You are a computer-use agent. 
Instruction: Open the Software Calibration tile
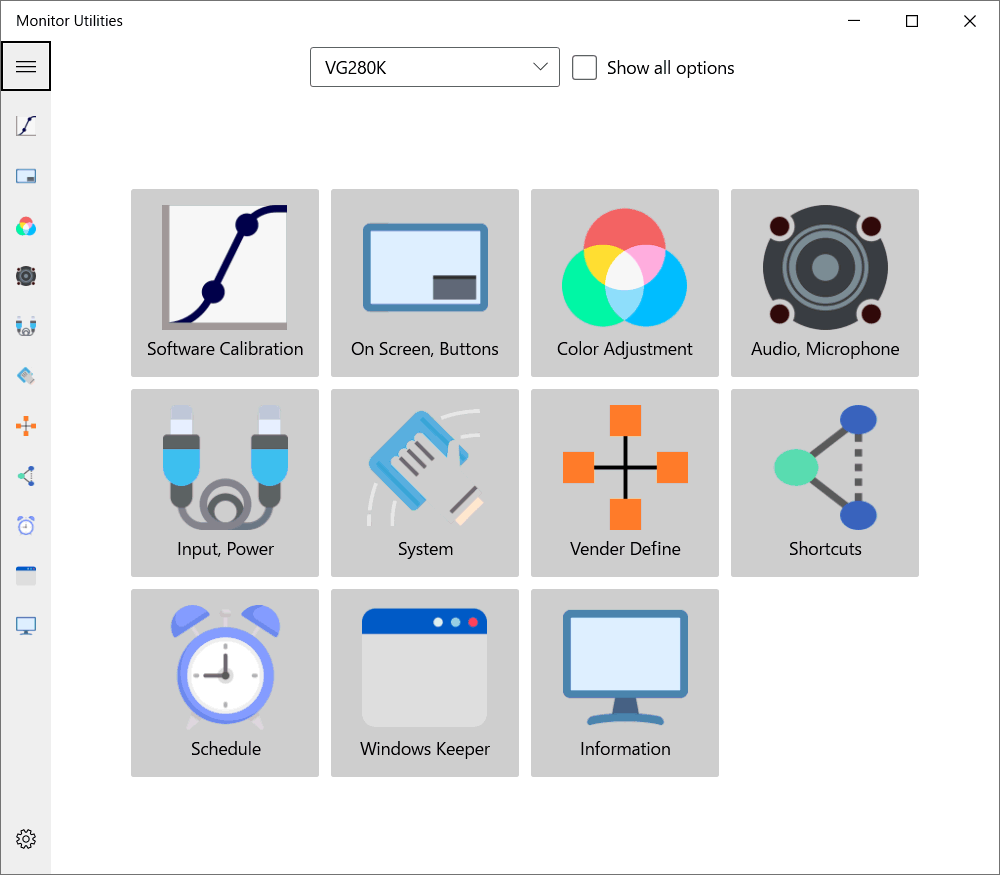pos(224,283)
